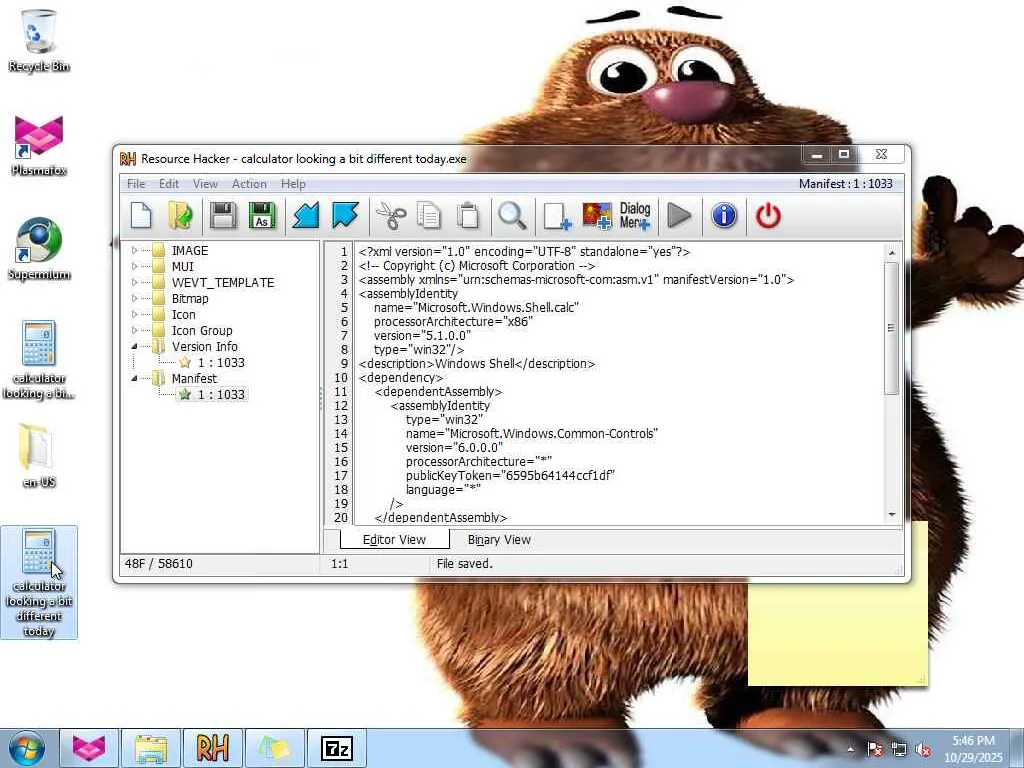Select Plasmafox desktop shortcut

(39, 145)
